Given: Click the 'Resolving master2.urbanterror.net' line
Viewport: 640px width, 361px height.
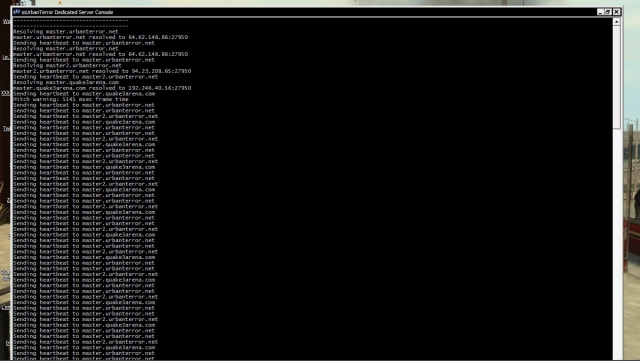Looking at the screenshot, I should coord(67,65).
